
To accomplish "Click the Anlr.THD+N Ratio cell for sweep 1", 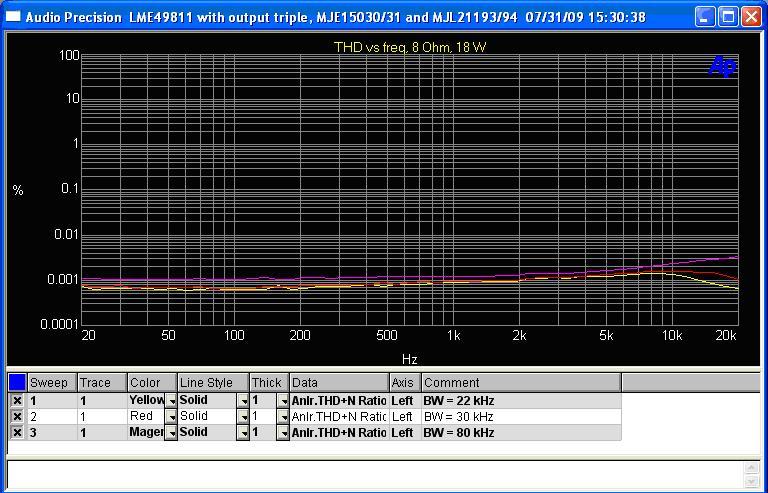I will (x=338, y=401).
